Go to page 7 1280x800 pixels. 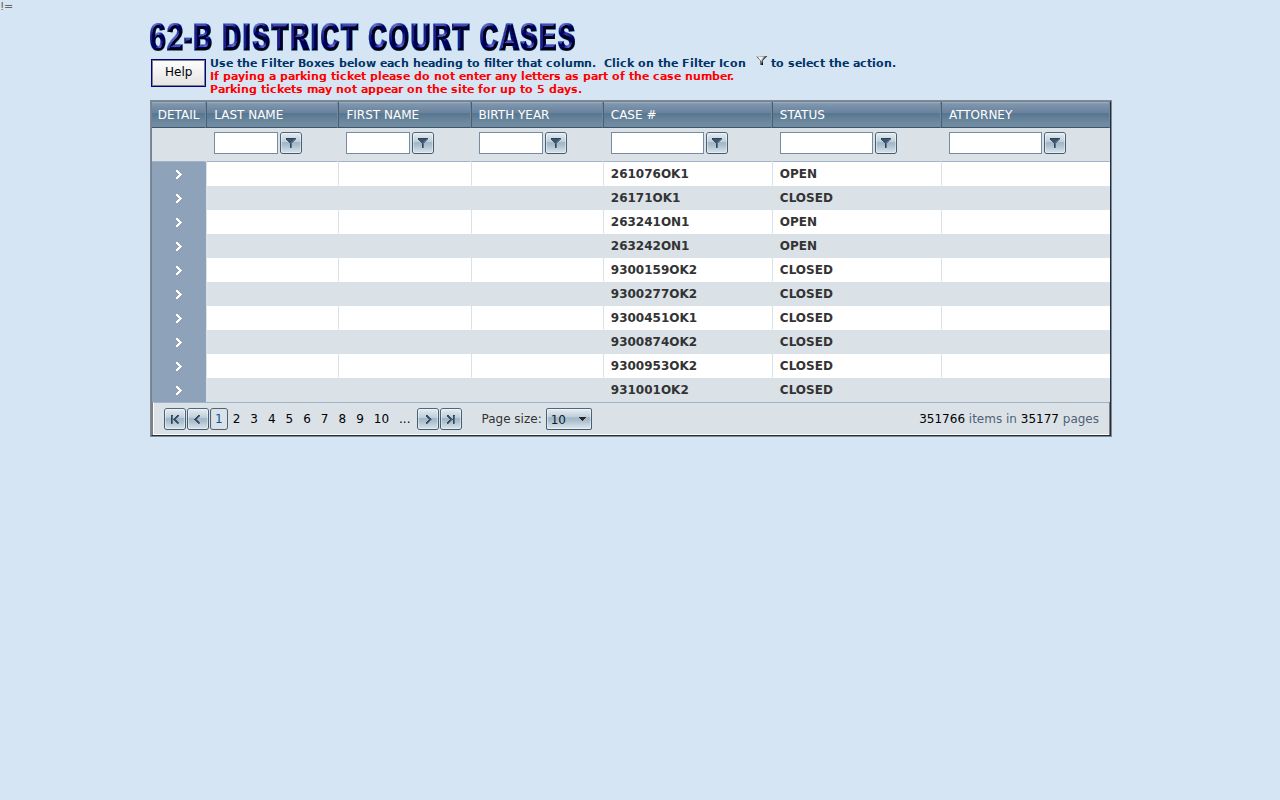click(324, 419)
